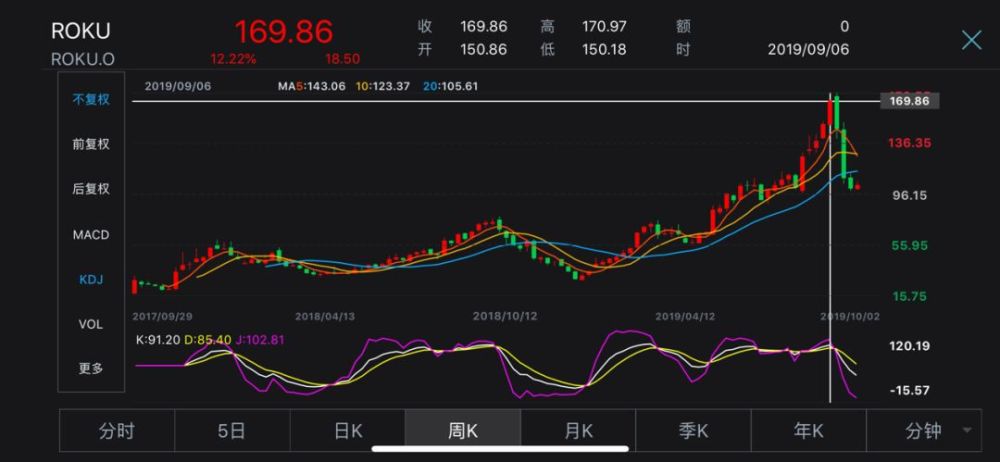
Task: Click the high price 170.97
Action: pos(605,27)
